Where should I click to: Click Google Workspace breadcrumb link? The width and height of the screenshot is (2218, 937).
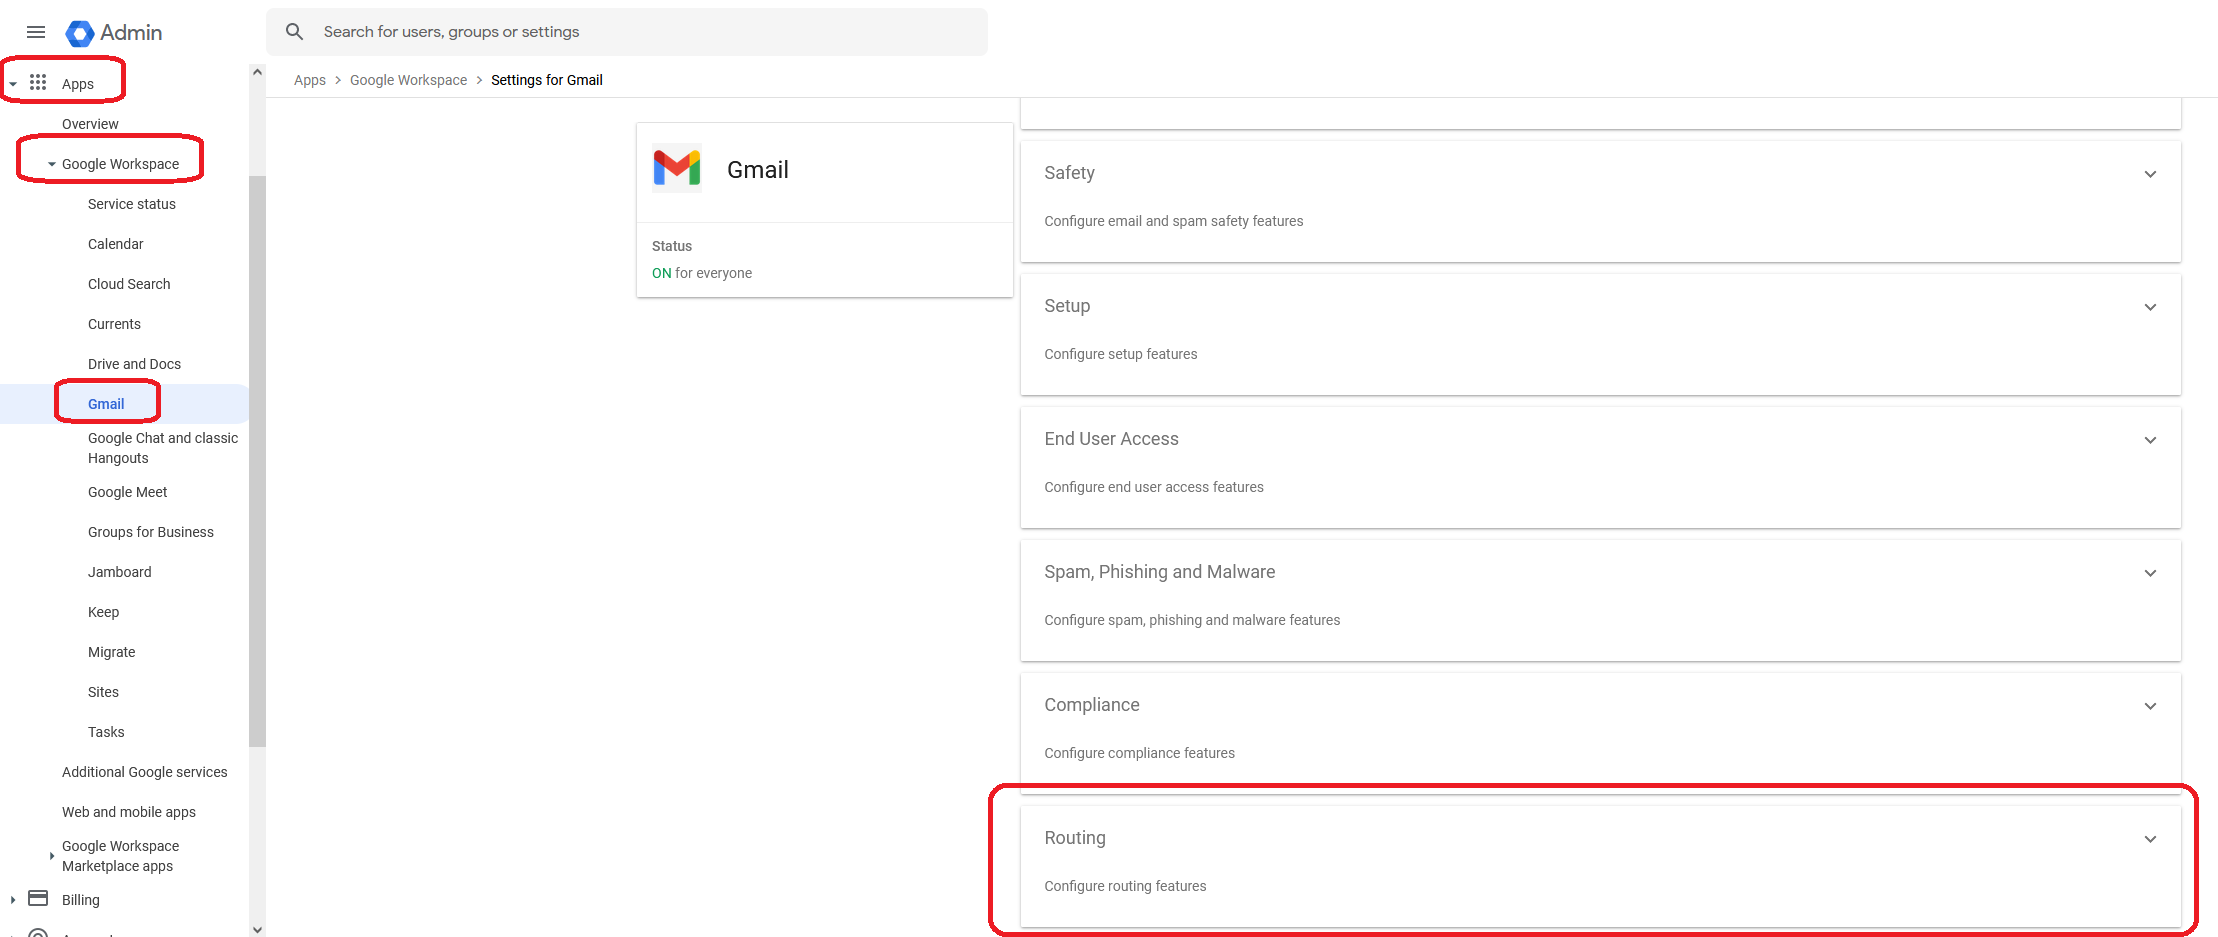tap(408, 80)
